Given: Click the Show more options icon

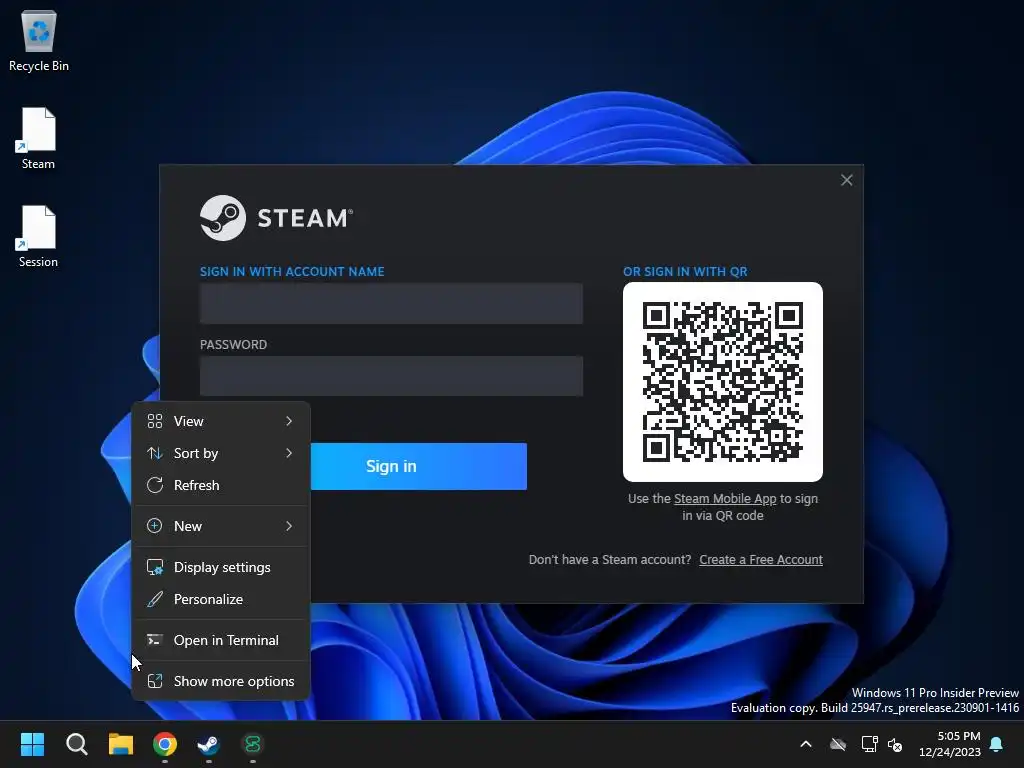Looking at the screenshot, I should pyautogui.click(x=155, y=681).
